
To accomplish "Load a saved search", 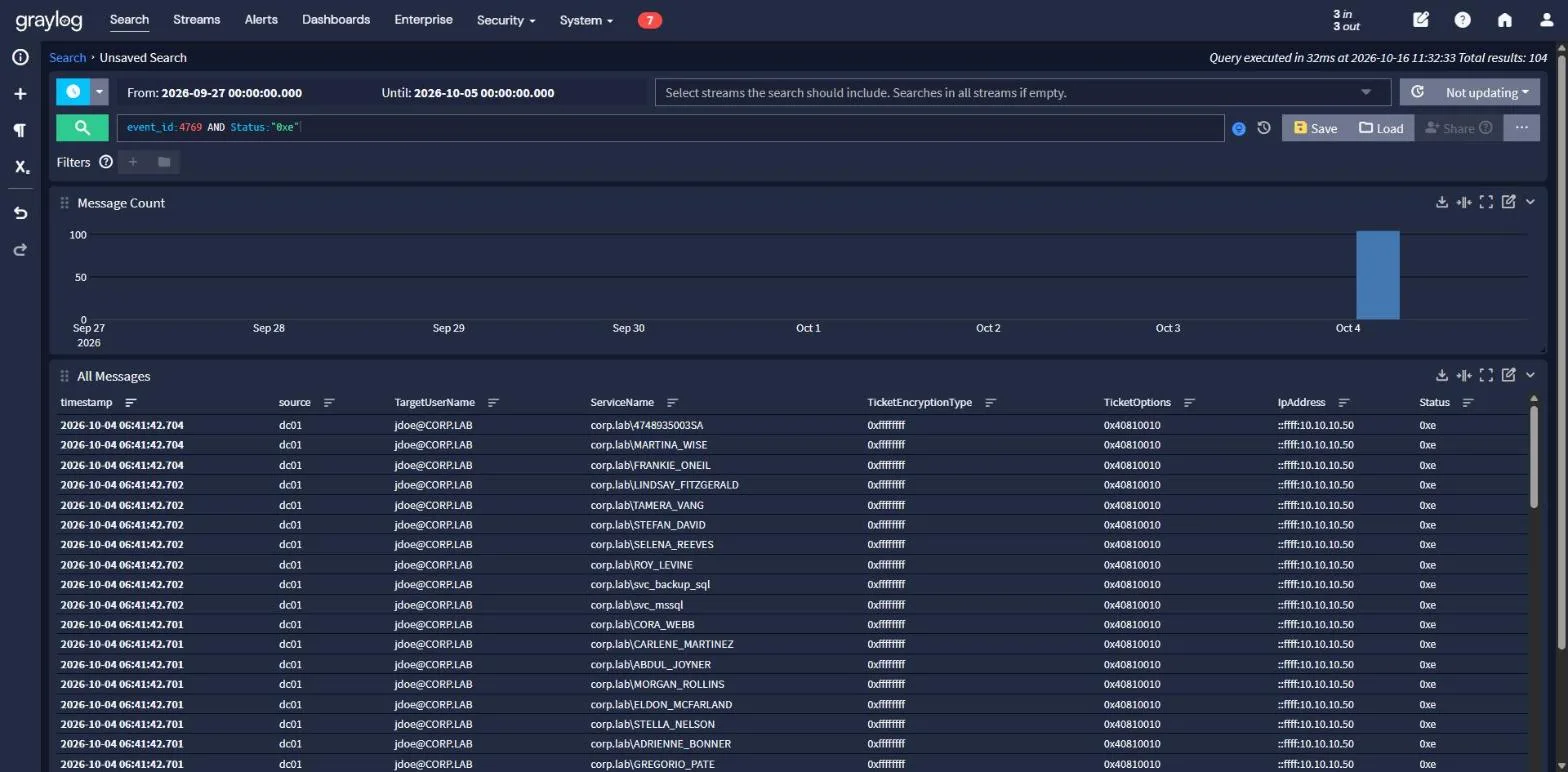I will point(1381,128).
